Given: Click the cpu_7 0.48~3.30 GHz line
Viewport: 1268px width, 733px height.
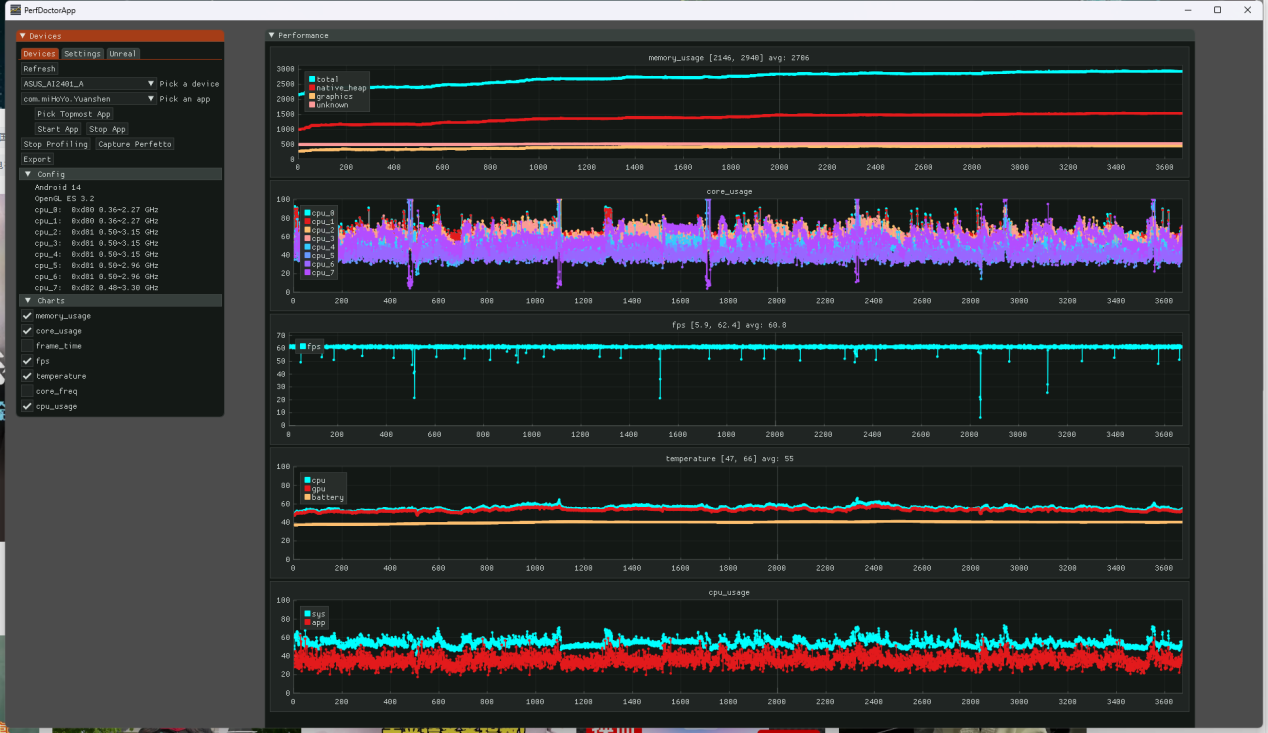Looking at the screenshot, I should pos(96,287).
